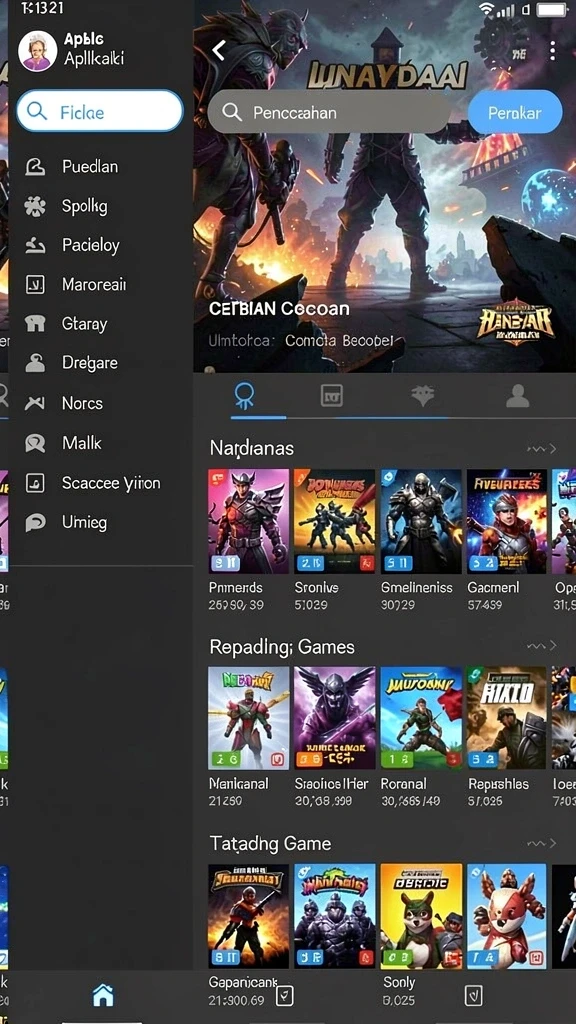Switch to the award ribbon tab
The height and width of the screenshot is (1024, 576).
coord(244,396)
